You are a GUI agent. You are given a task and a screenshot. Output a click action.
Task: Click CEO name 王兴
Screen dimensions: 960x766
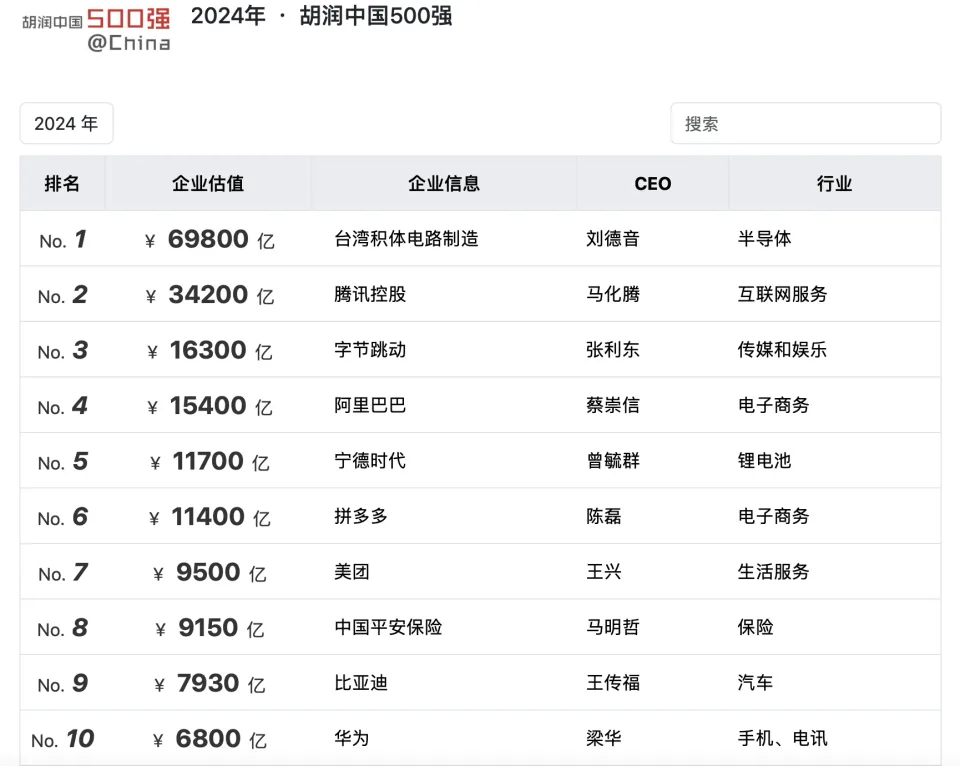604,572
